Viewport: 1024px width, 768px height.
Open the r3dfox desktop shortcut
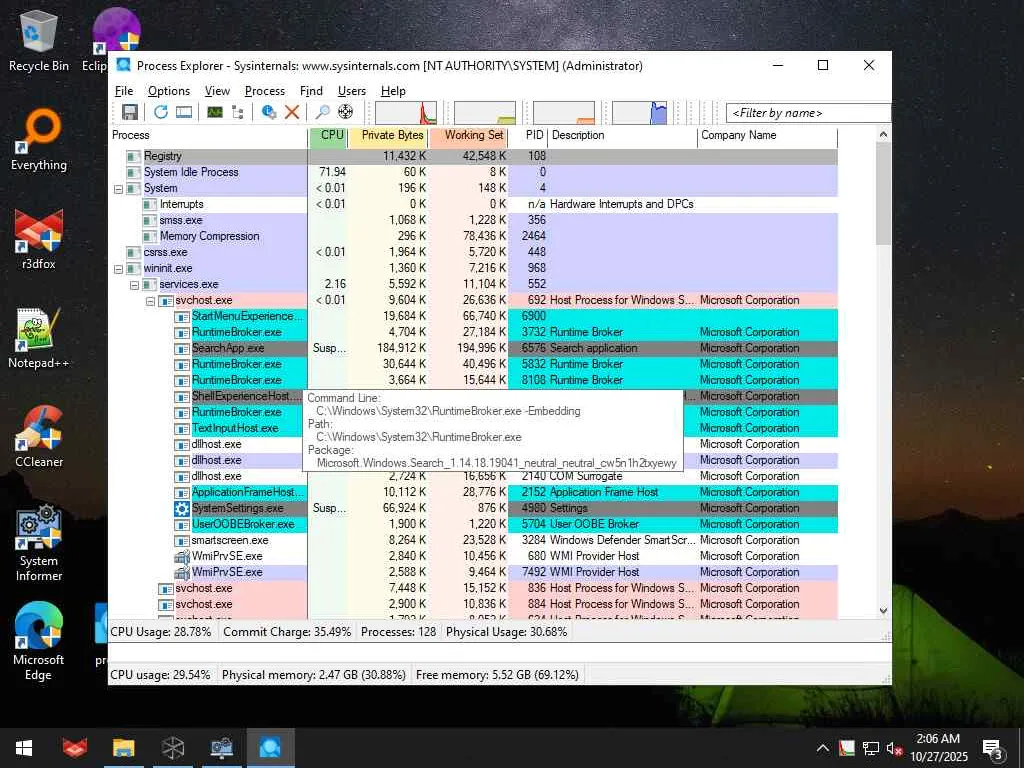pyautogui.click(x=39, y=240)
